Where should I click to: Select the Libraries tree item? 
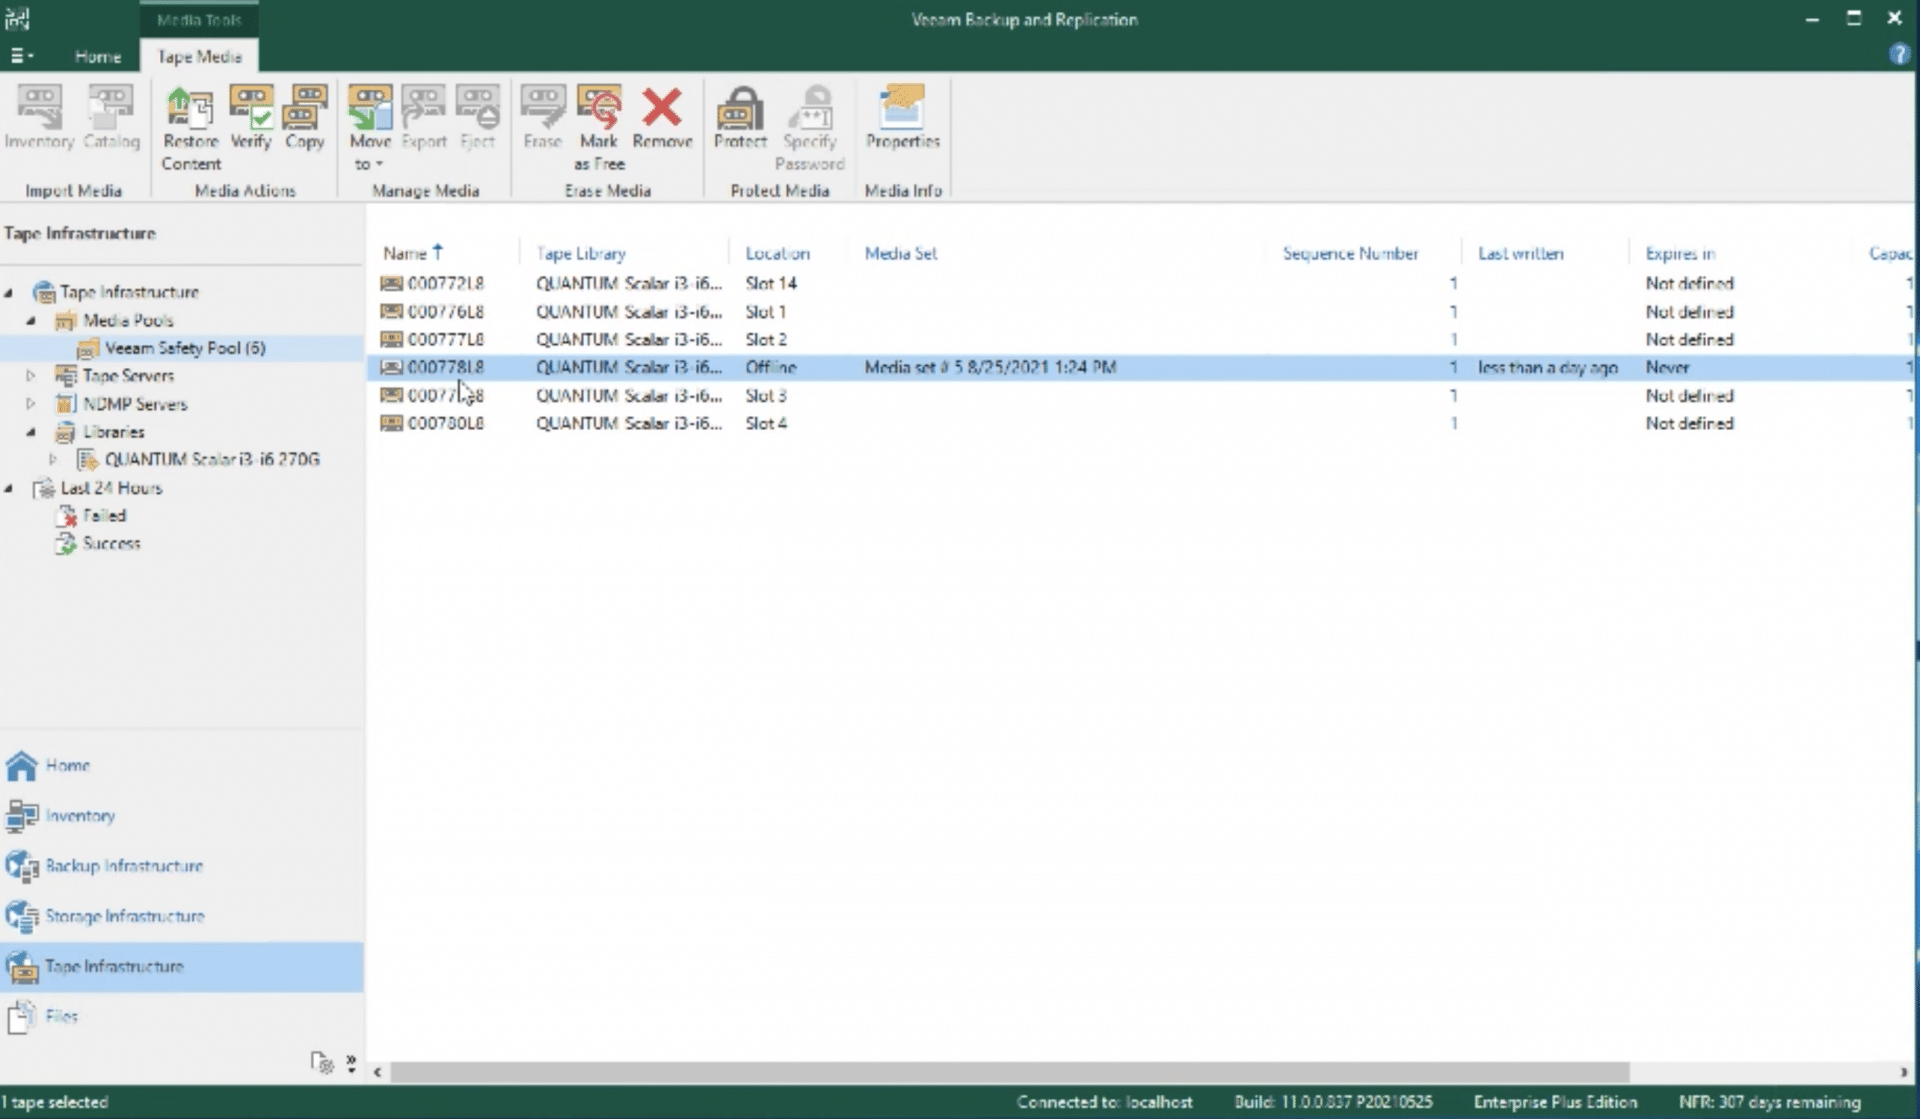pyautogui.click(x=113, y=432)
